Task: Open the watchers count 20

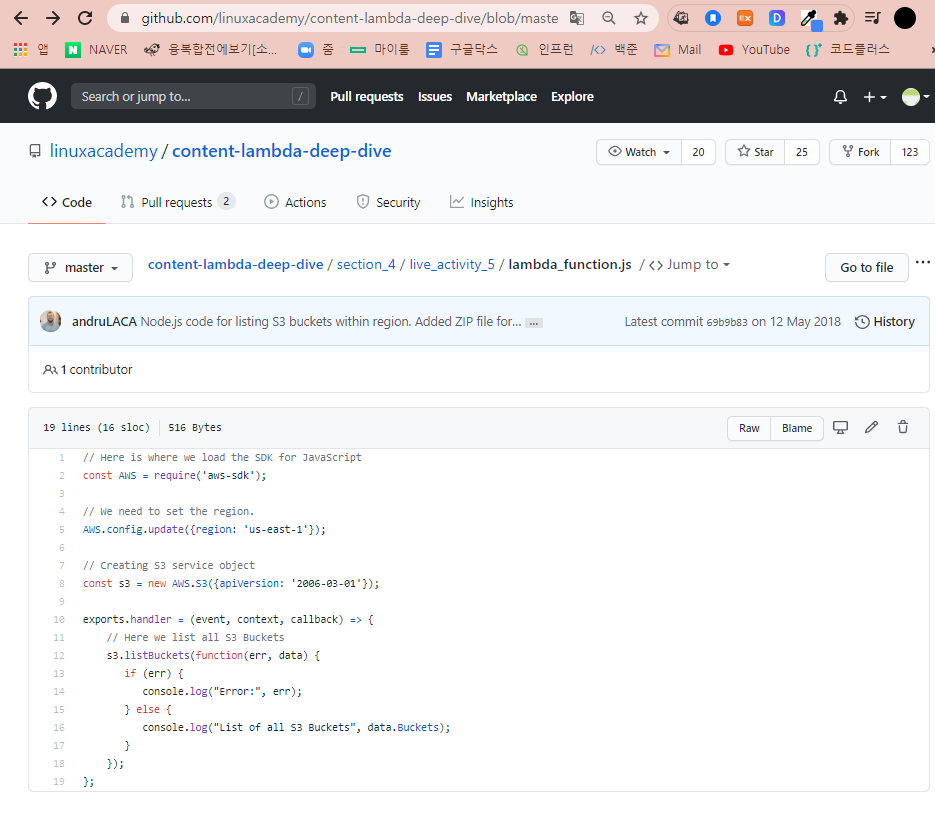Action: tap(698, 152)
